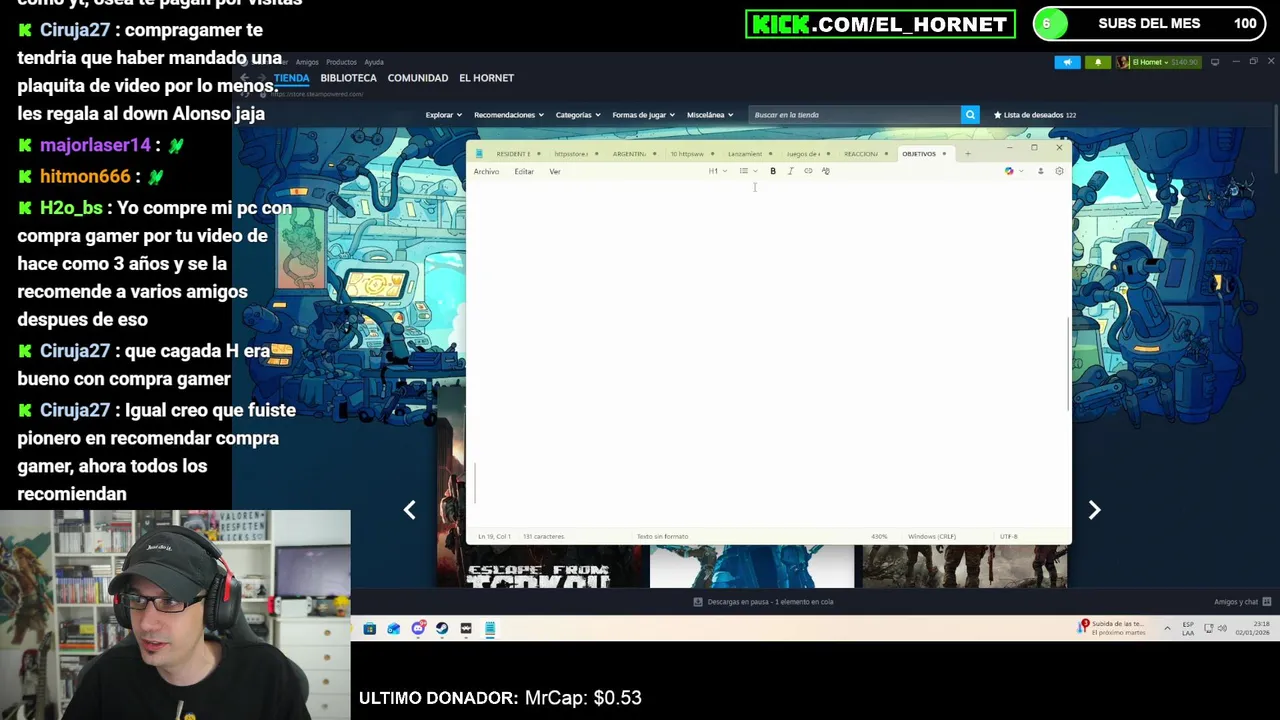This screenshot has height=720, width=1280.
Task: Open Editar menu in Notepad
Action: (524, 172)
